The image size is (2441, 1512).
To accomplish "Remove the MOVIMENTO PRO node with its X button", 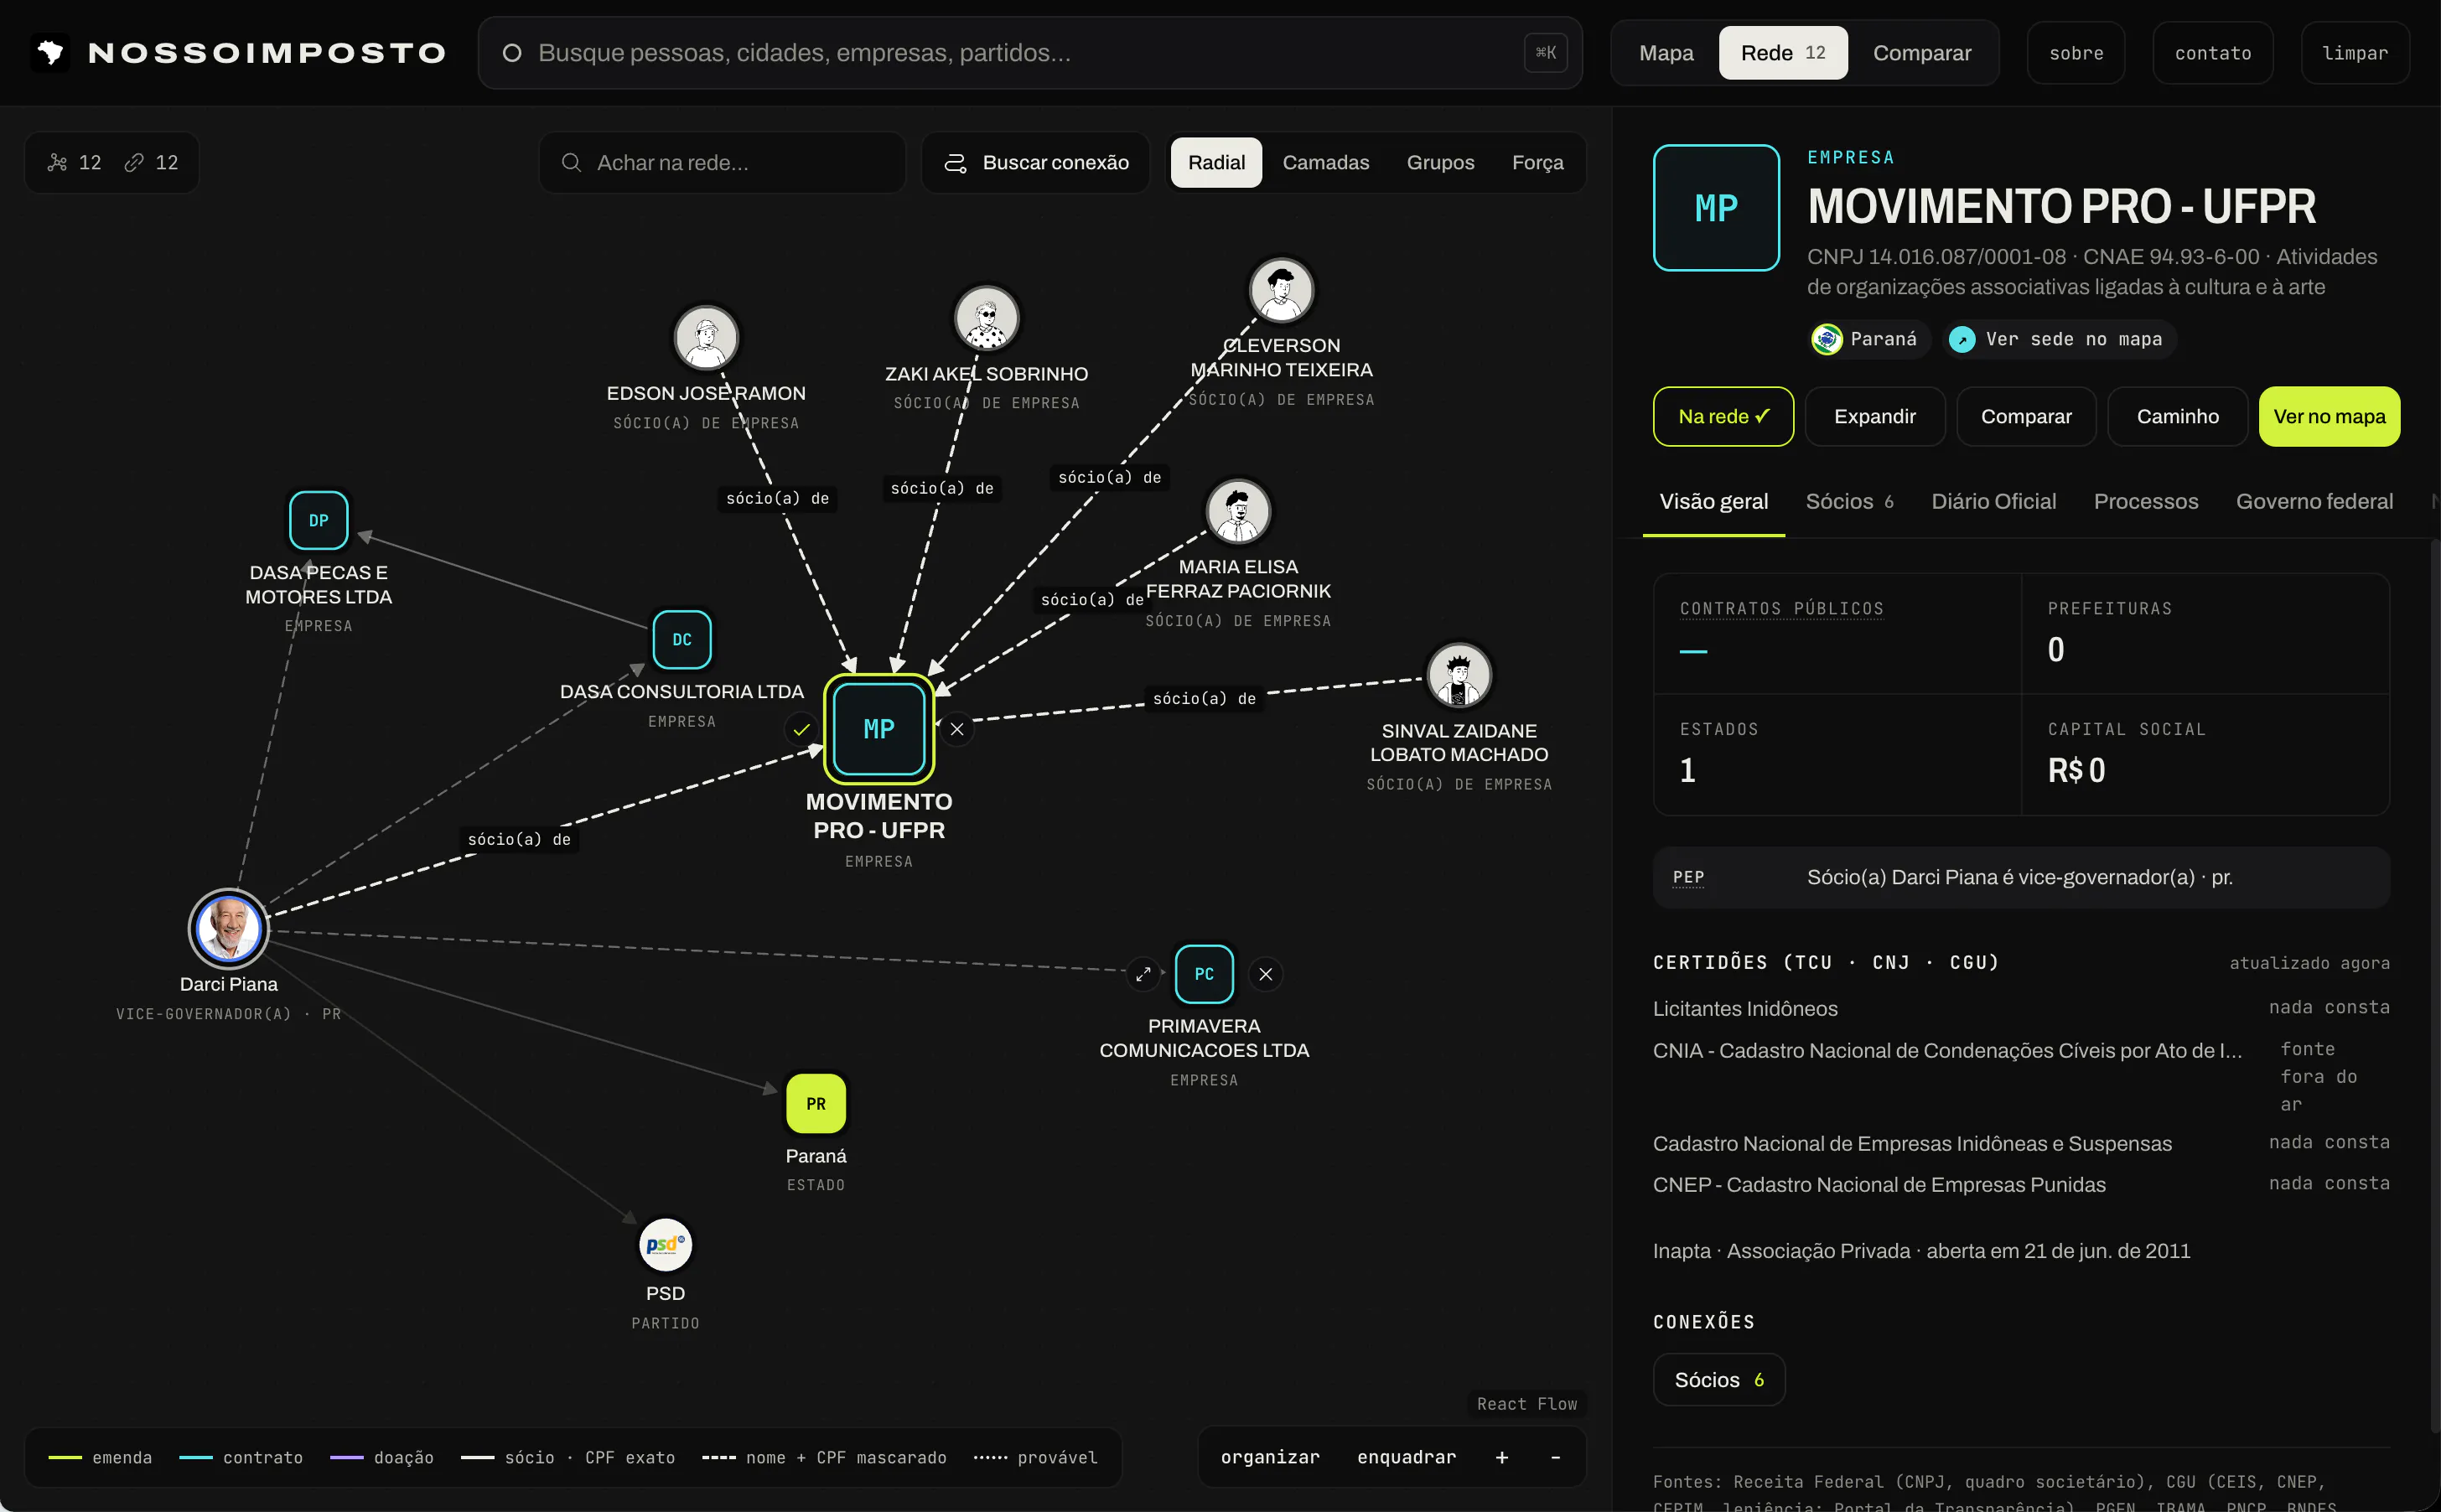I will point(957,729).
